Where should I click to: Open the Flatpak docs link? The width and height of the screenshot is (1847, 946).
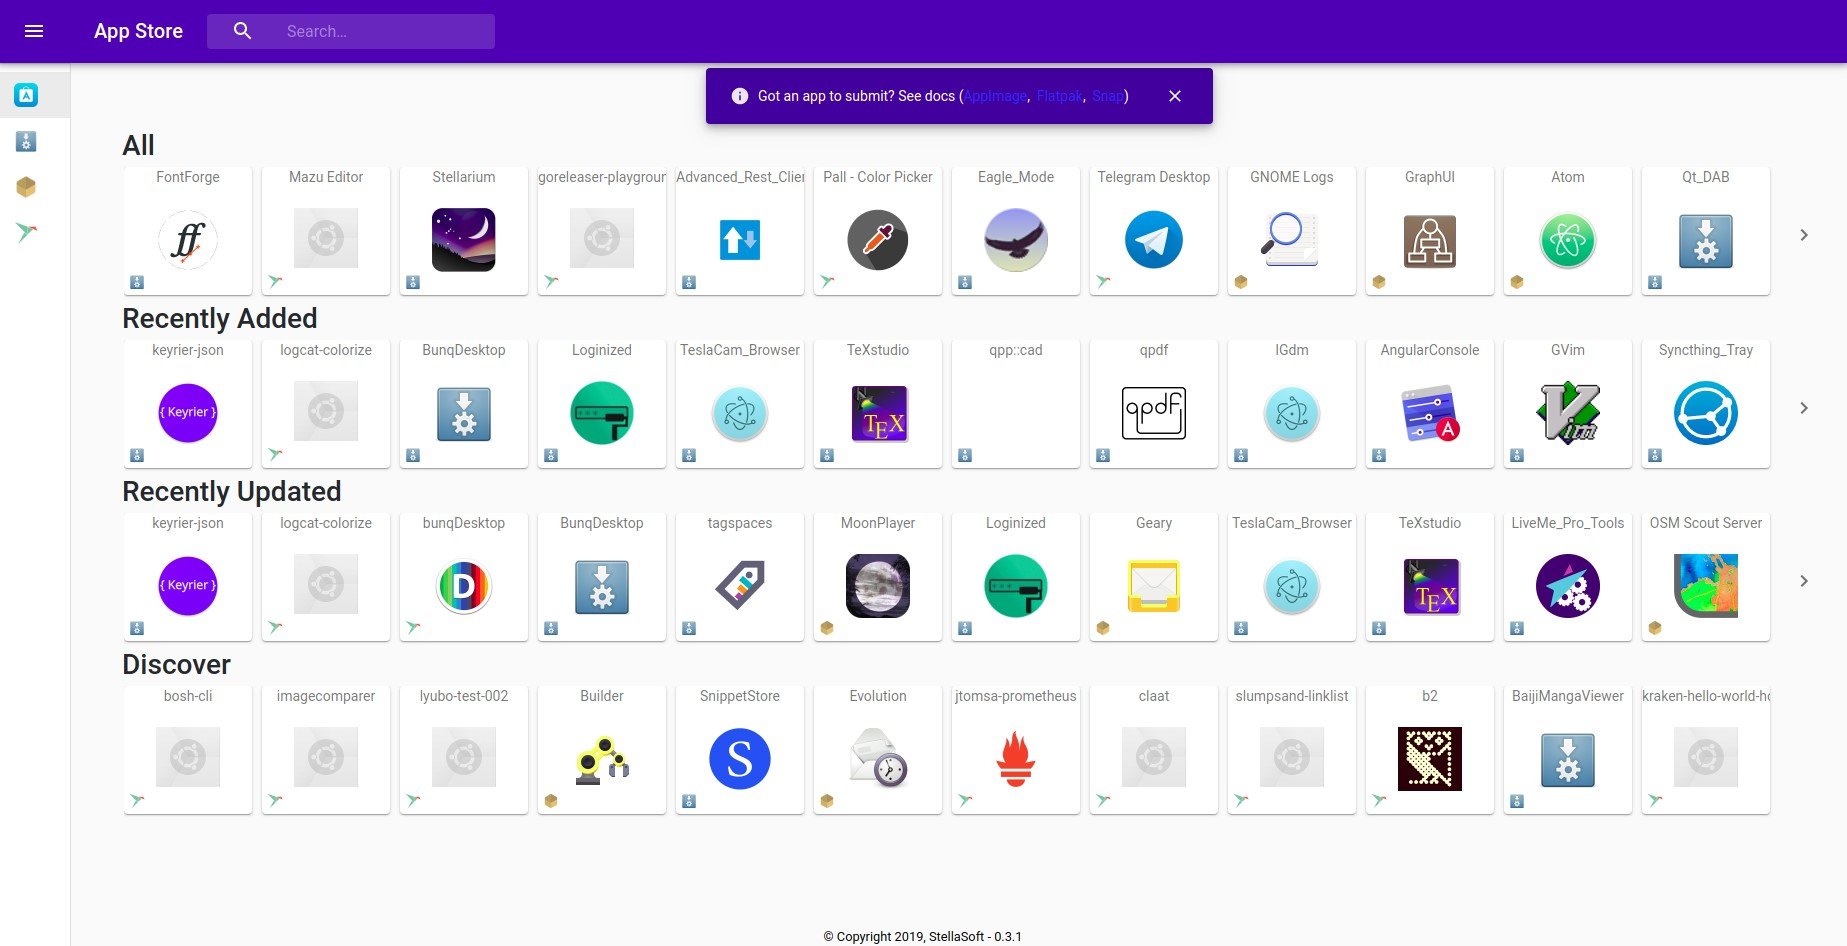point(1059,96)
